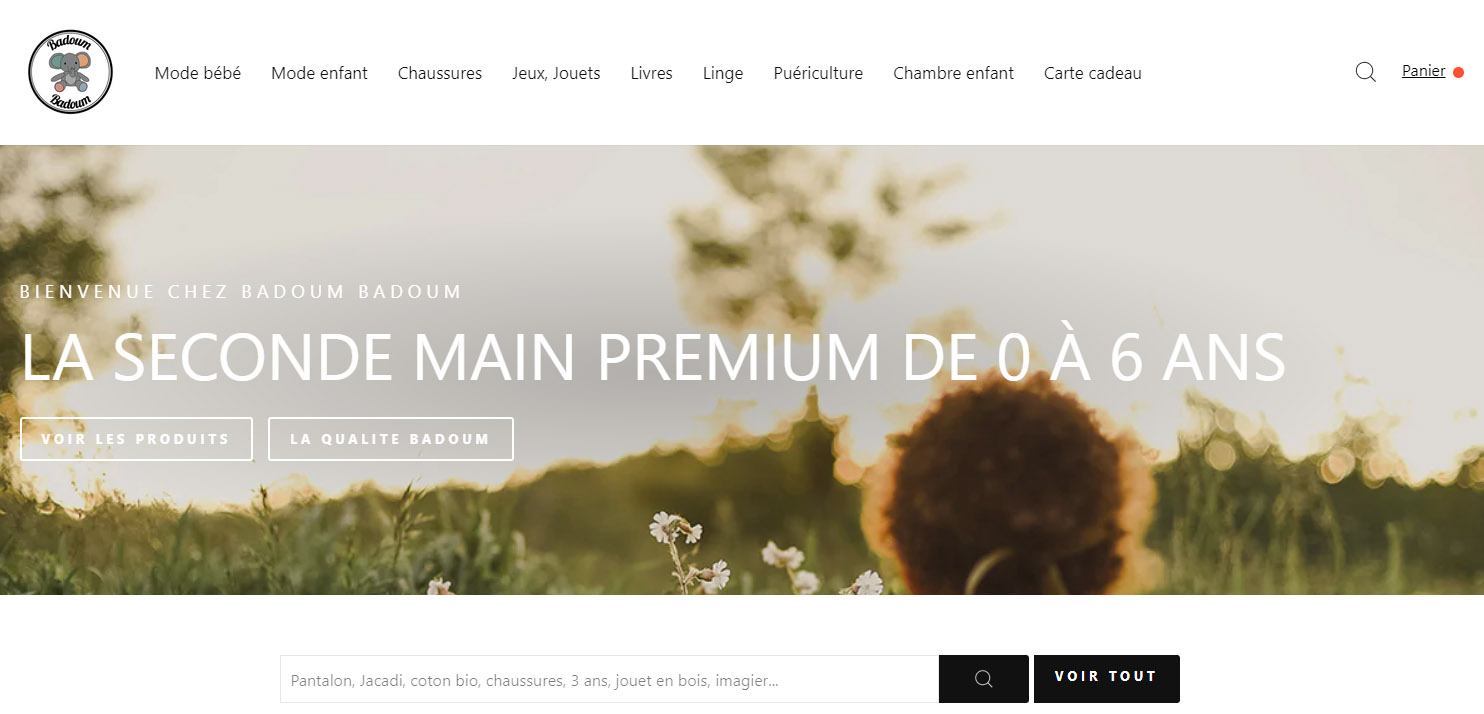Go to the Chaussures category

tap(440, 73)
